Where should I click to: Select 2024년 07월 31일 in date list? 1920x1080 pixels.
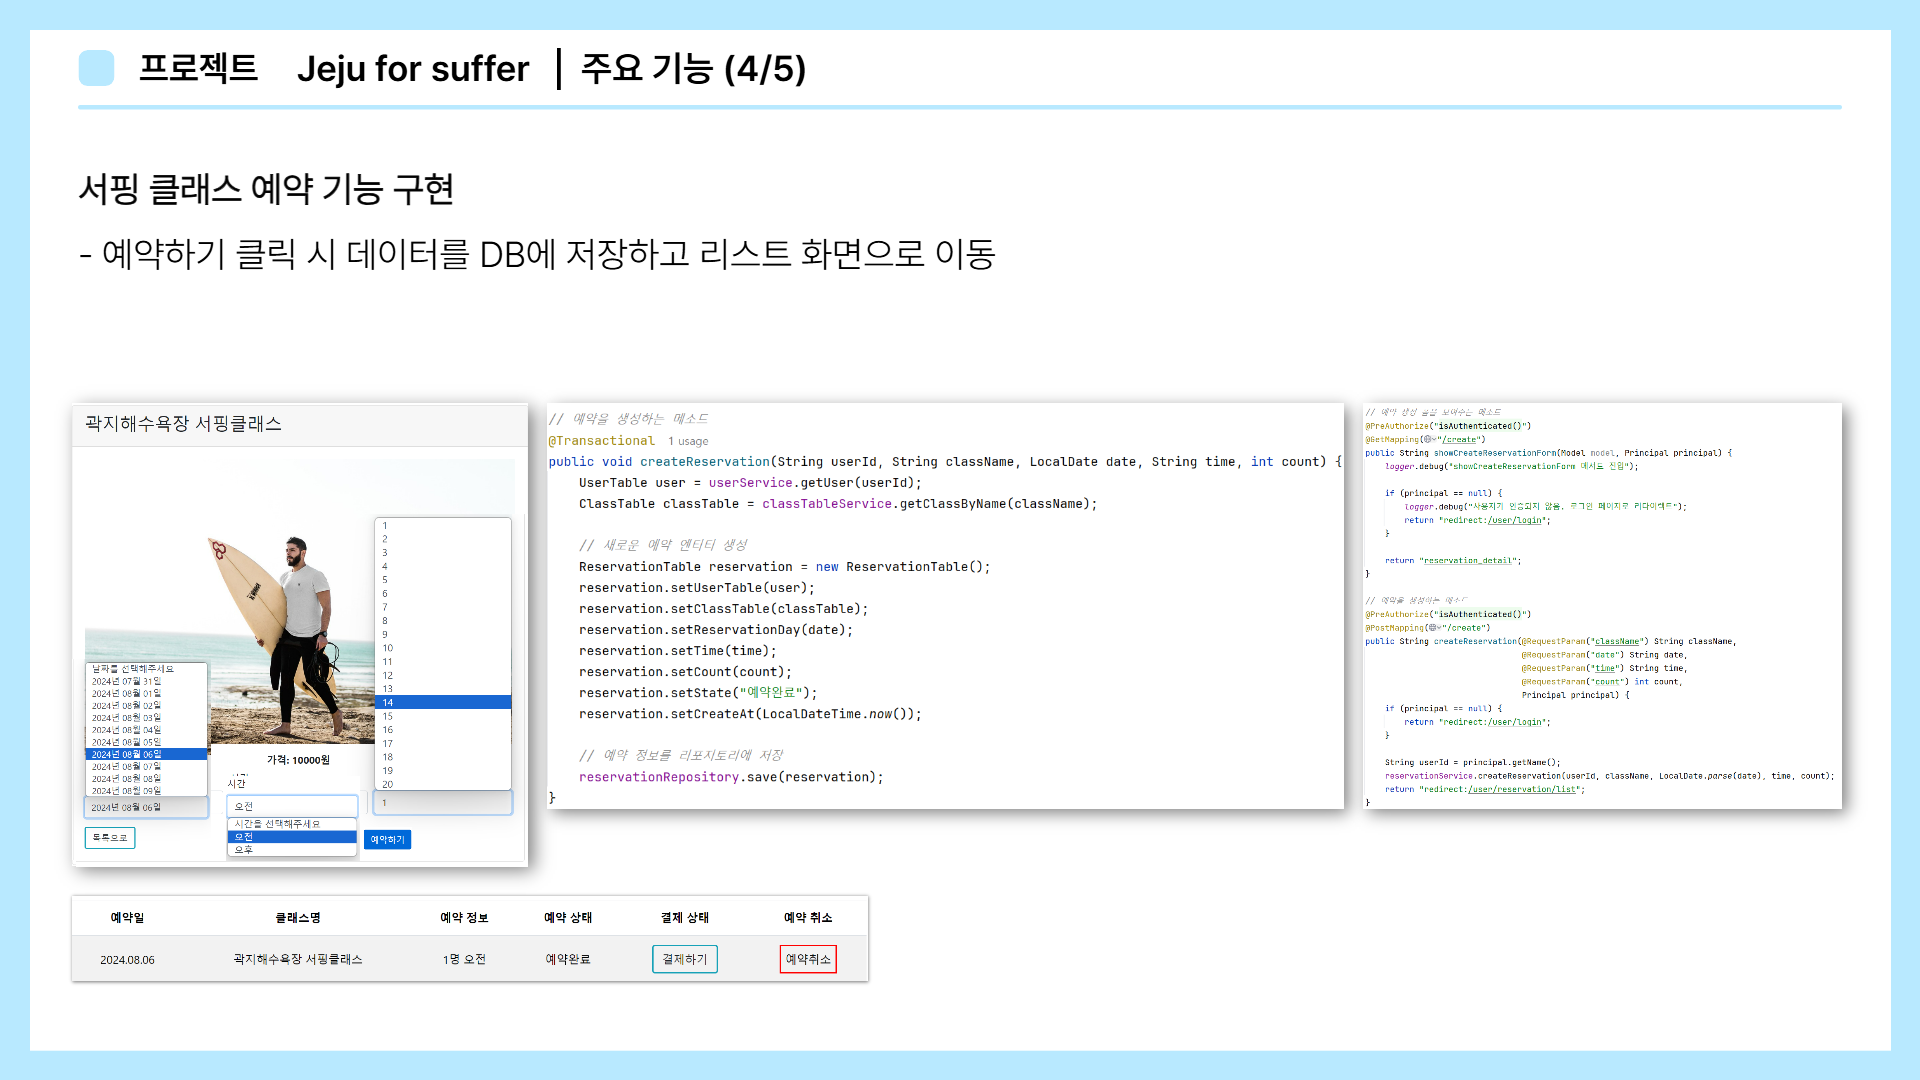tap(127, 682)
